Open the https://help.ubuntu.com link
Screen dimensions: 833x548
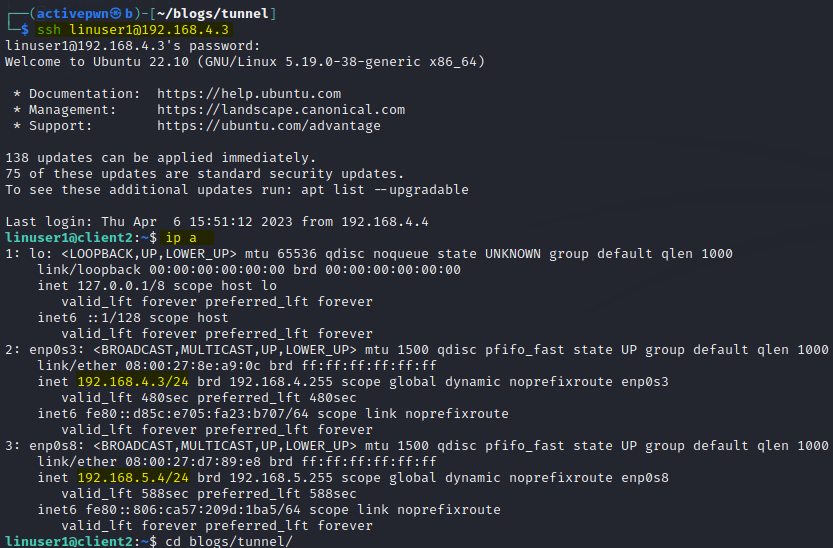tap(249, 94)
